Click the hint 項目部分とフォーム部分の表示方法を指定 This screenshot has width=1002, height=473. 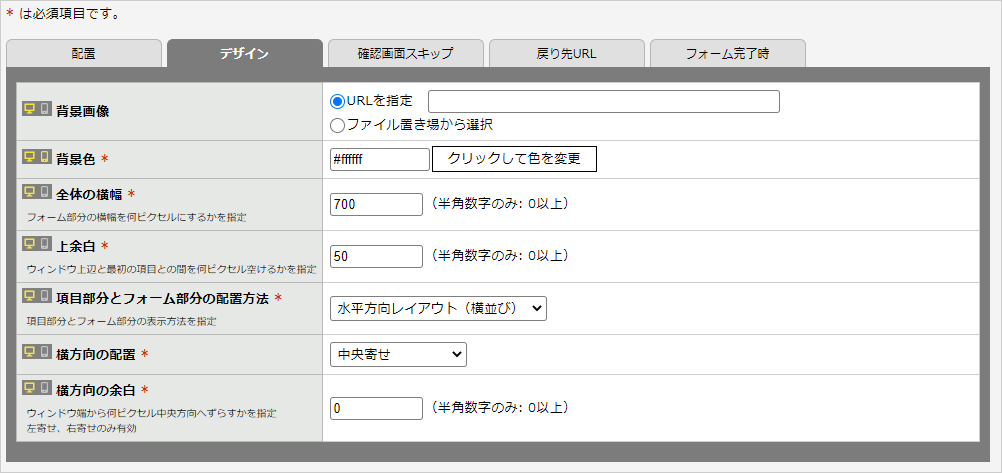[x=121, y=322]
